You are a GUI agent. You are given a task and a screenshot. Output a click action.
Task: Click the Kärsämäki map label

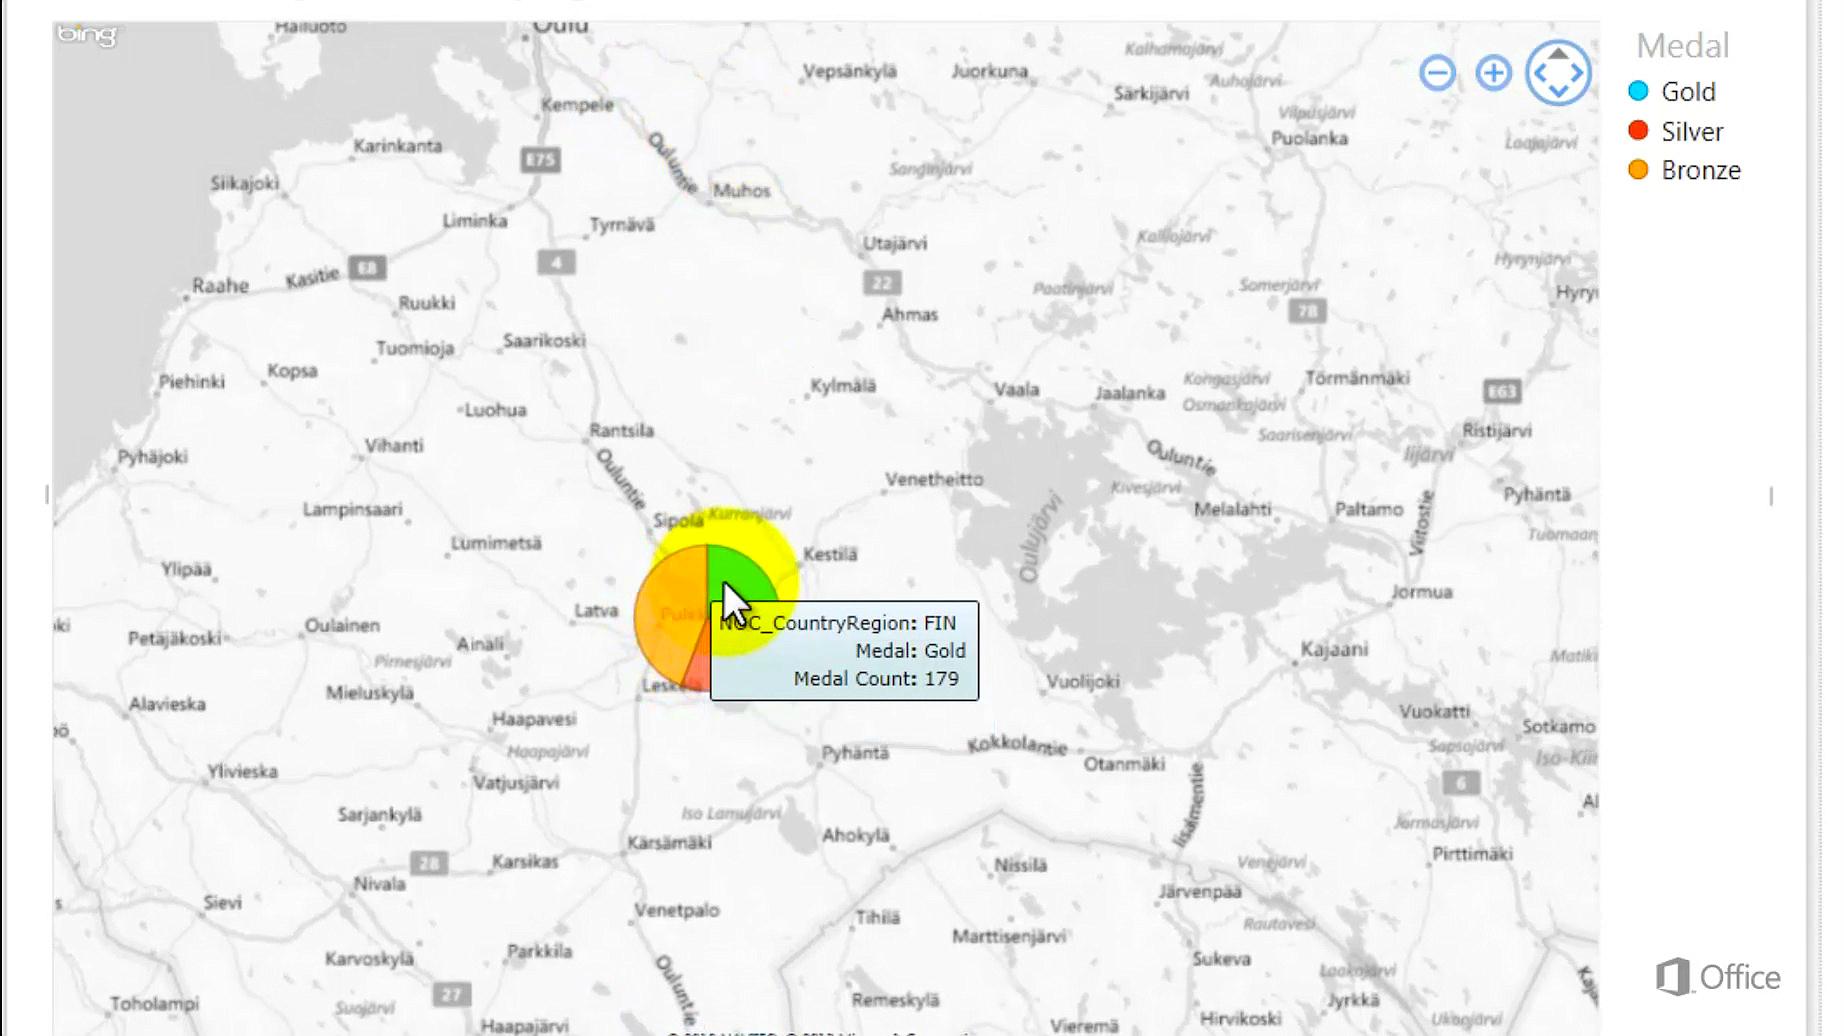point(669,842)
